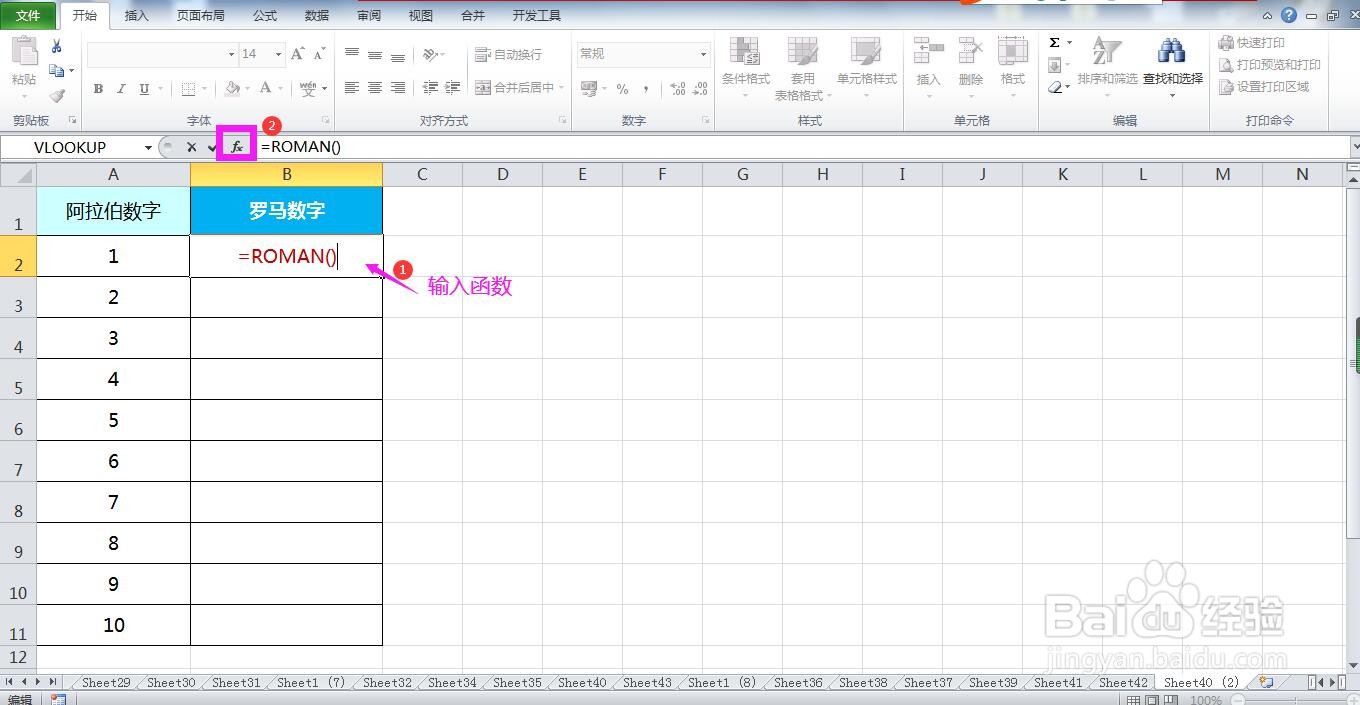
Task: Toggle underline formatting
Action: pos(144,89)
